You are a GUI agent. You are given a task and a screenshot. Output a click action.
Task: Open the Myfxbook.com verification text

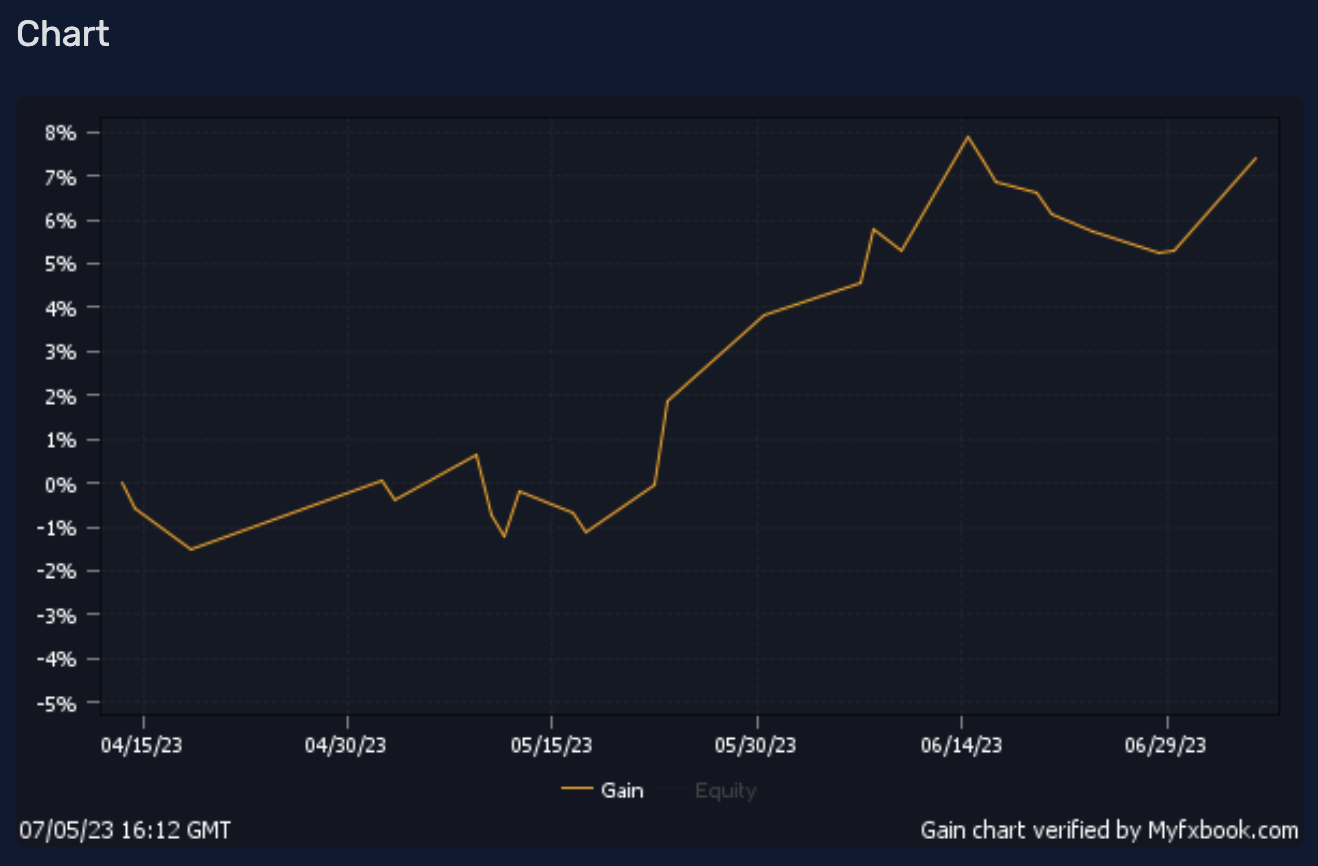point(1109,829)
